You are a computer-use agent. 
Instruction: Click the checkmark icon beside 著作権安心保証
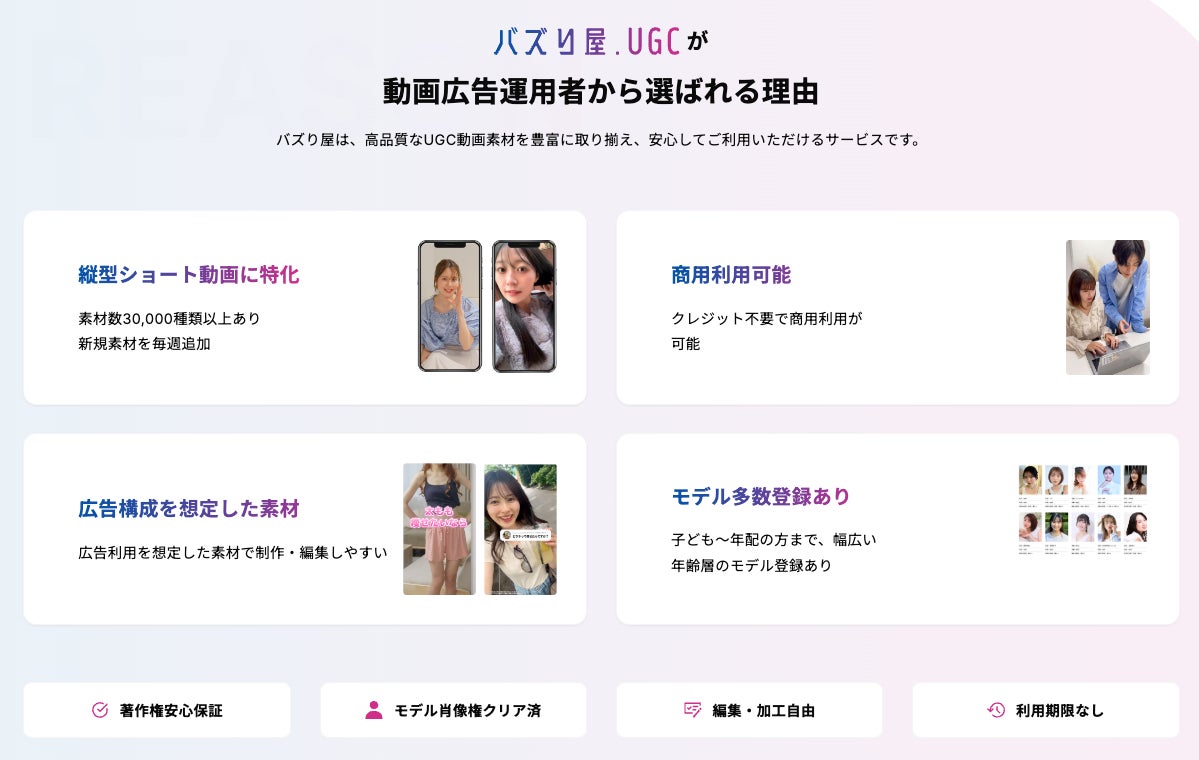click(x=100, y=710)
